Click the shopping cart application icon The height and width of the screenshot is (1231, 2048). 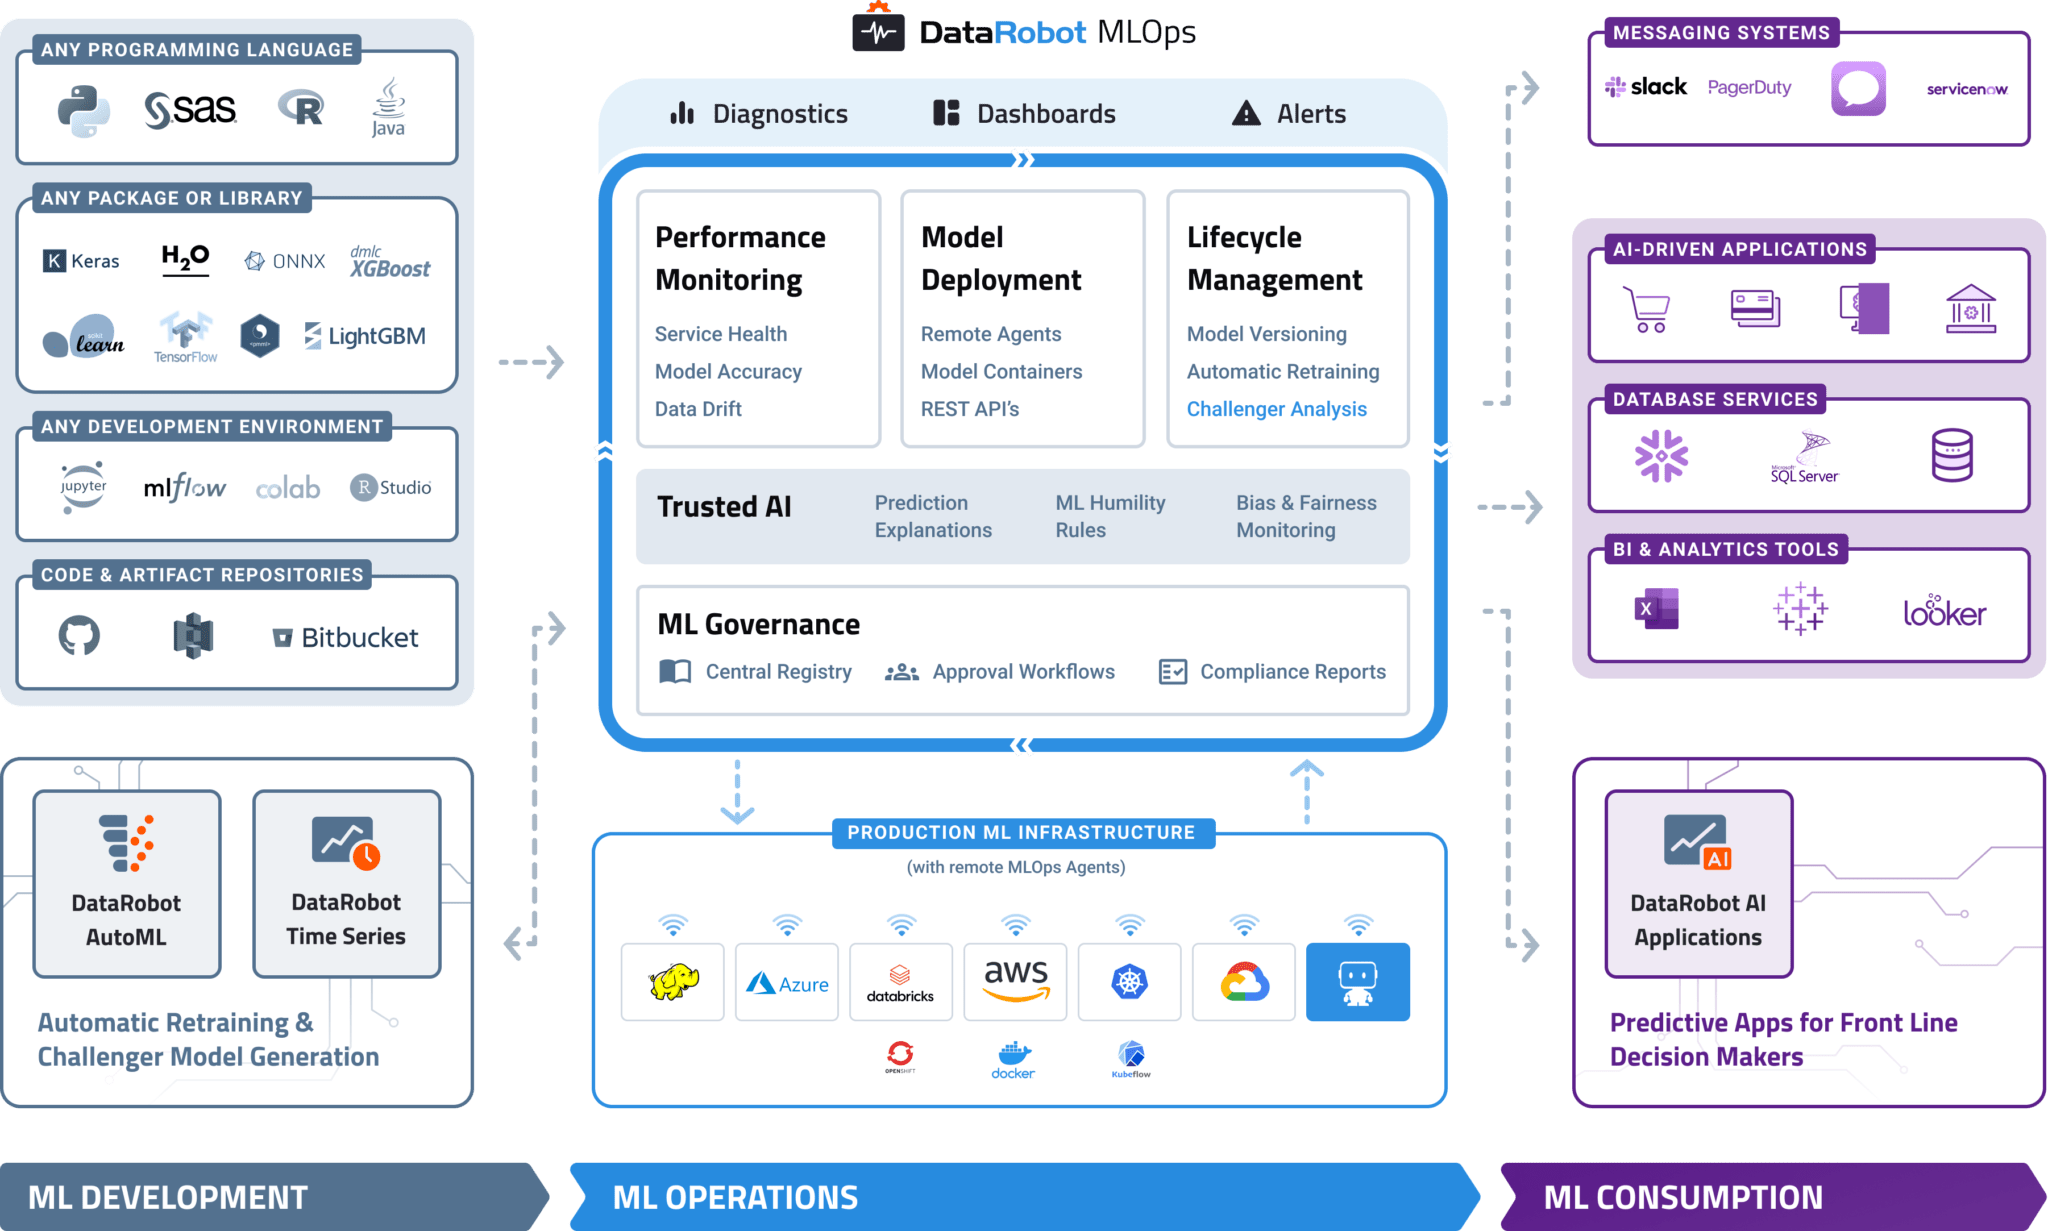tap(1647, 309)
